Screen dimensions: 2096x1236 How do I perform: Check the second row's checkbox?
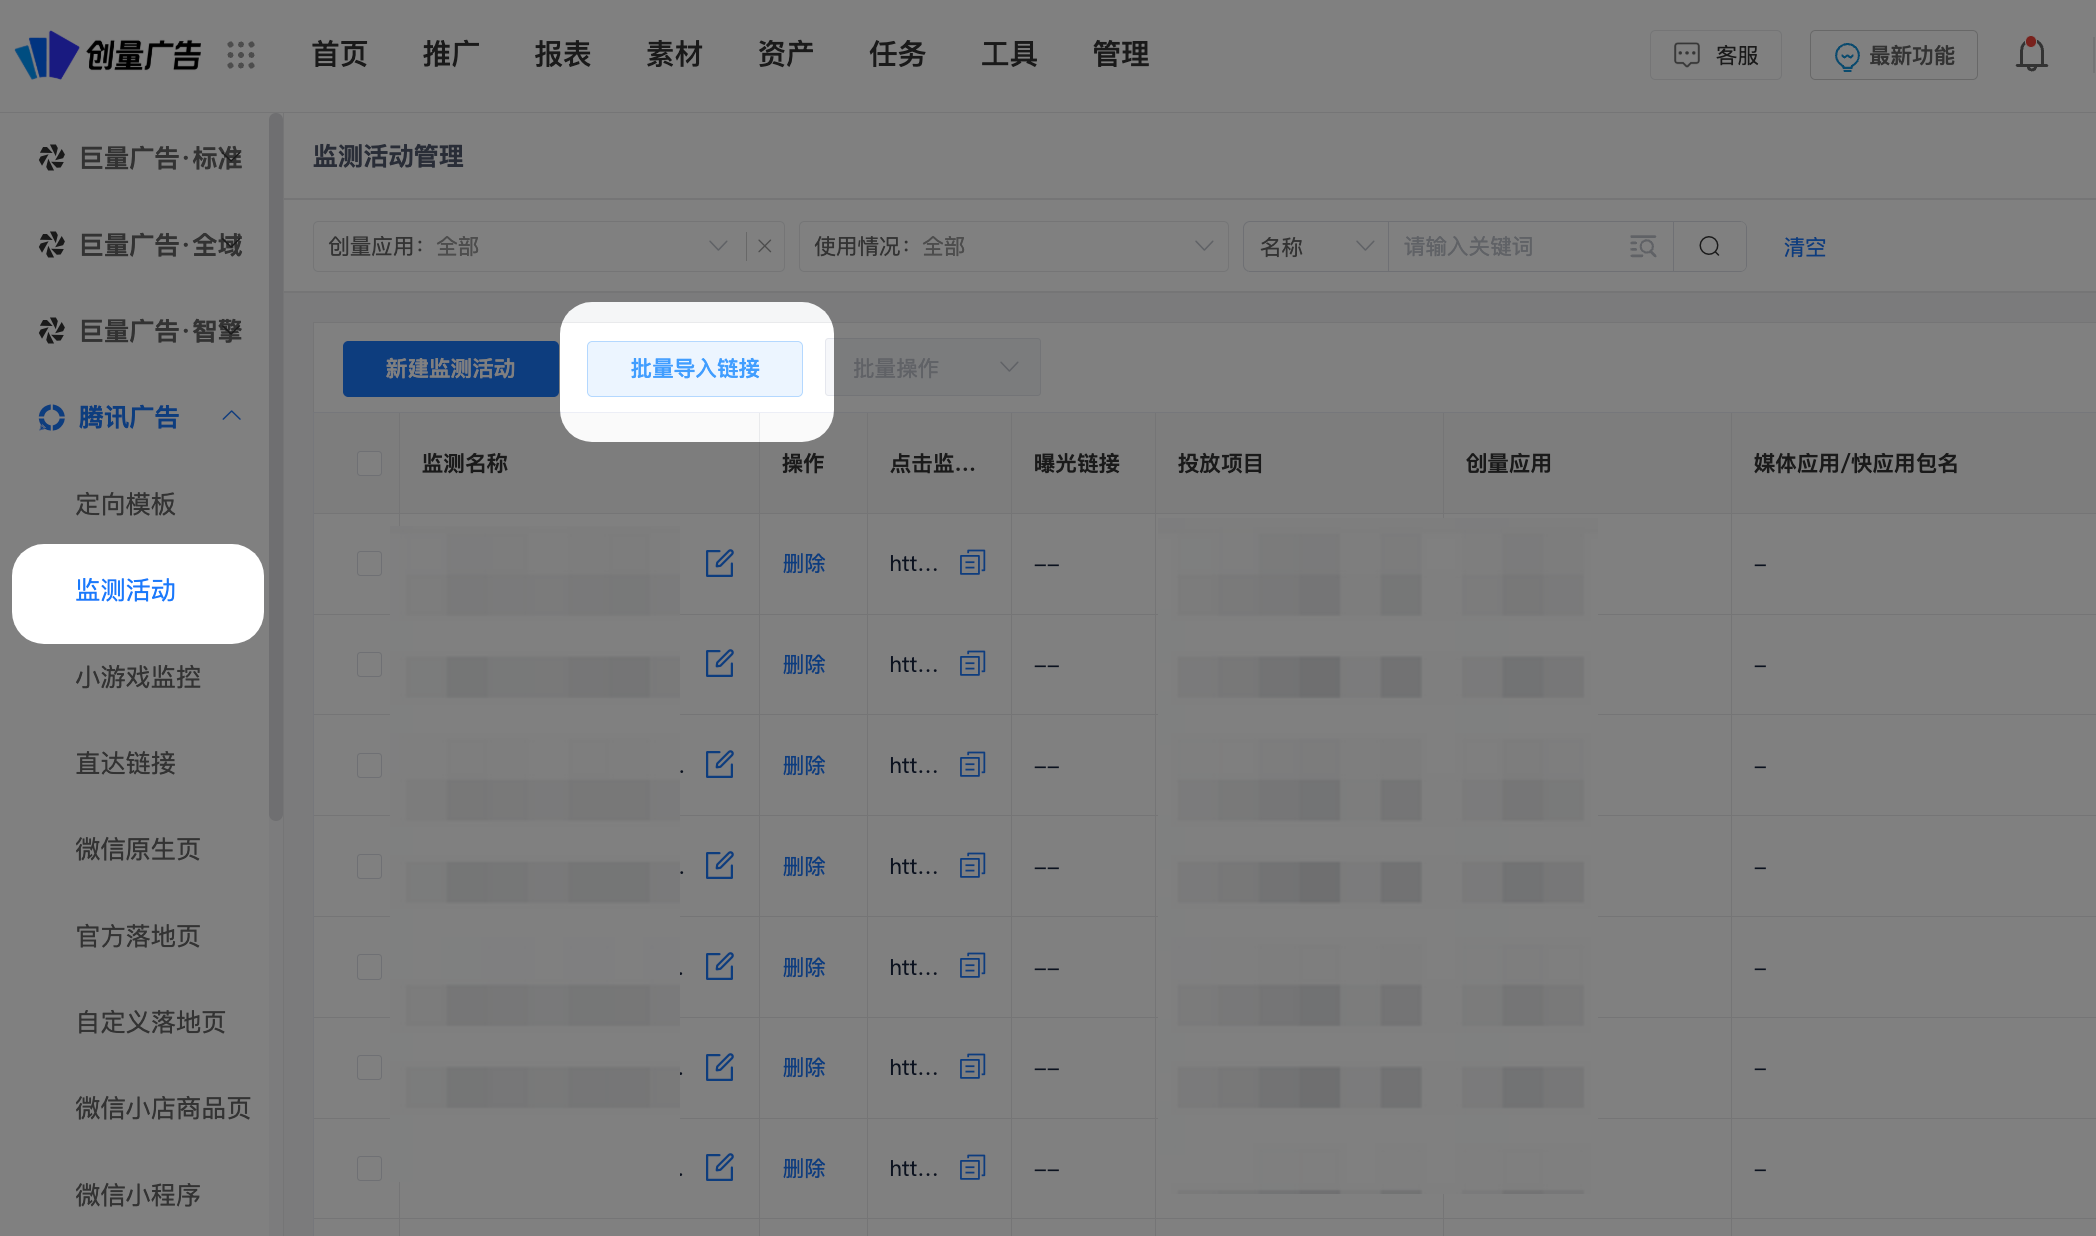pyautogui.click(x=370, y=664)
